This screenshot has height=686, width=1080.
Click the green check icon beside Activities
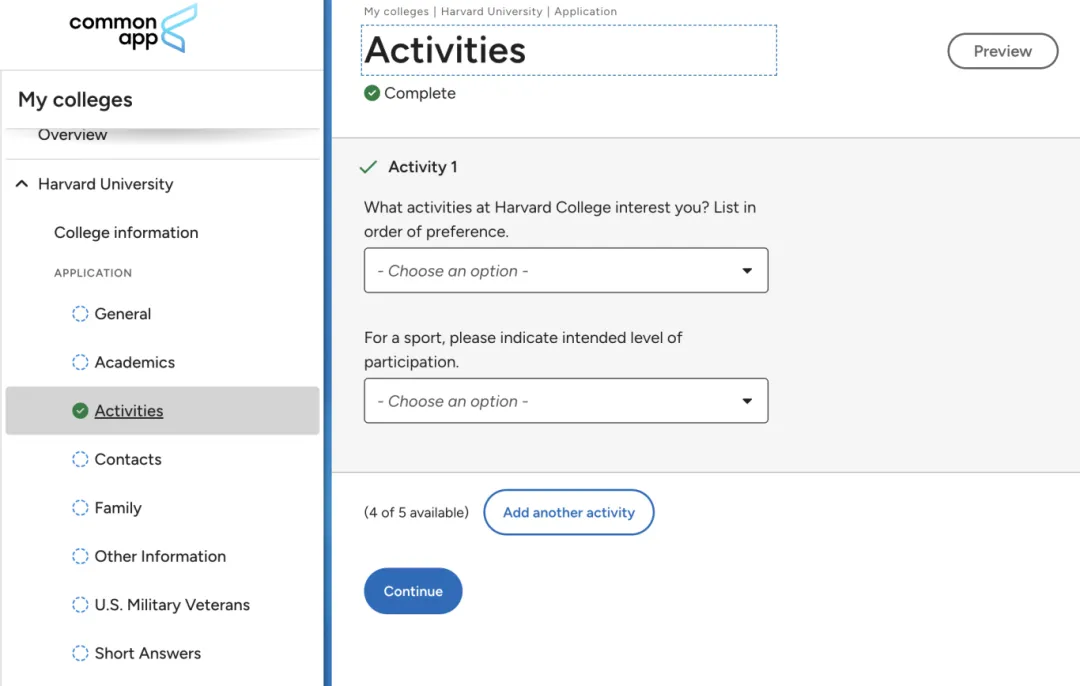(80, 410)
